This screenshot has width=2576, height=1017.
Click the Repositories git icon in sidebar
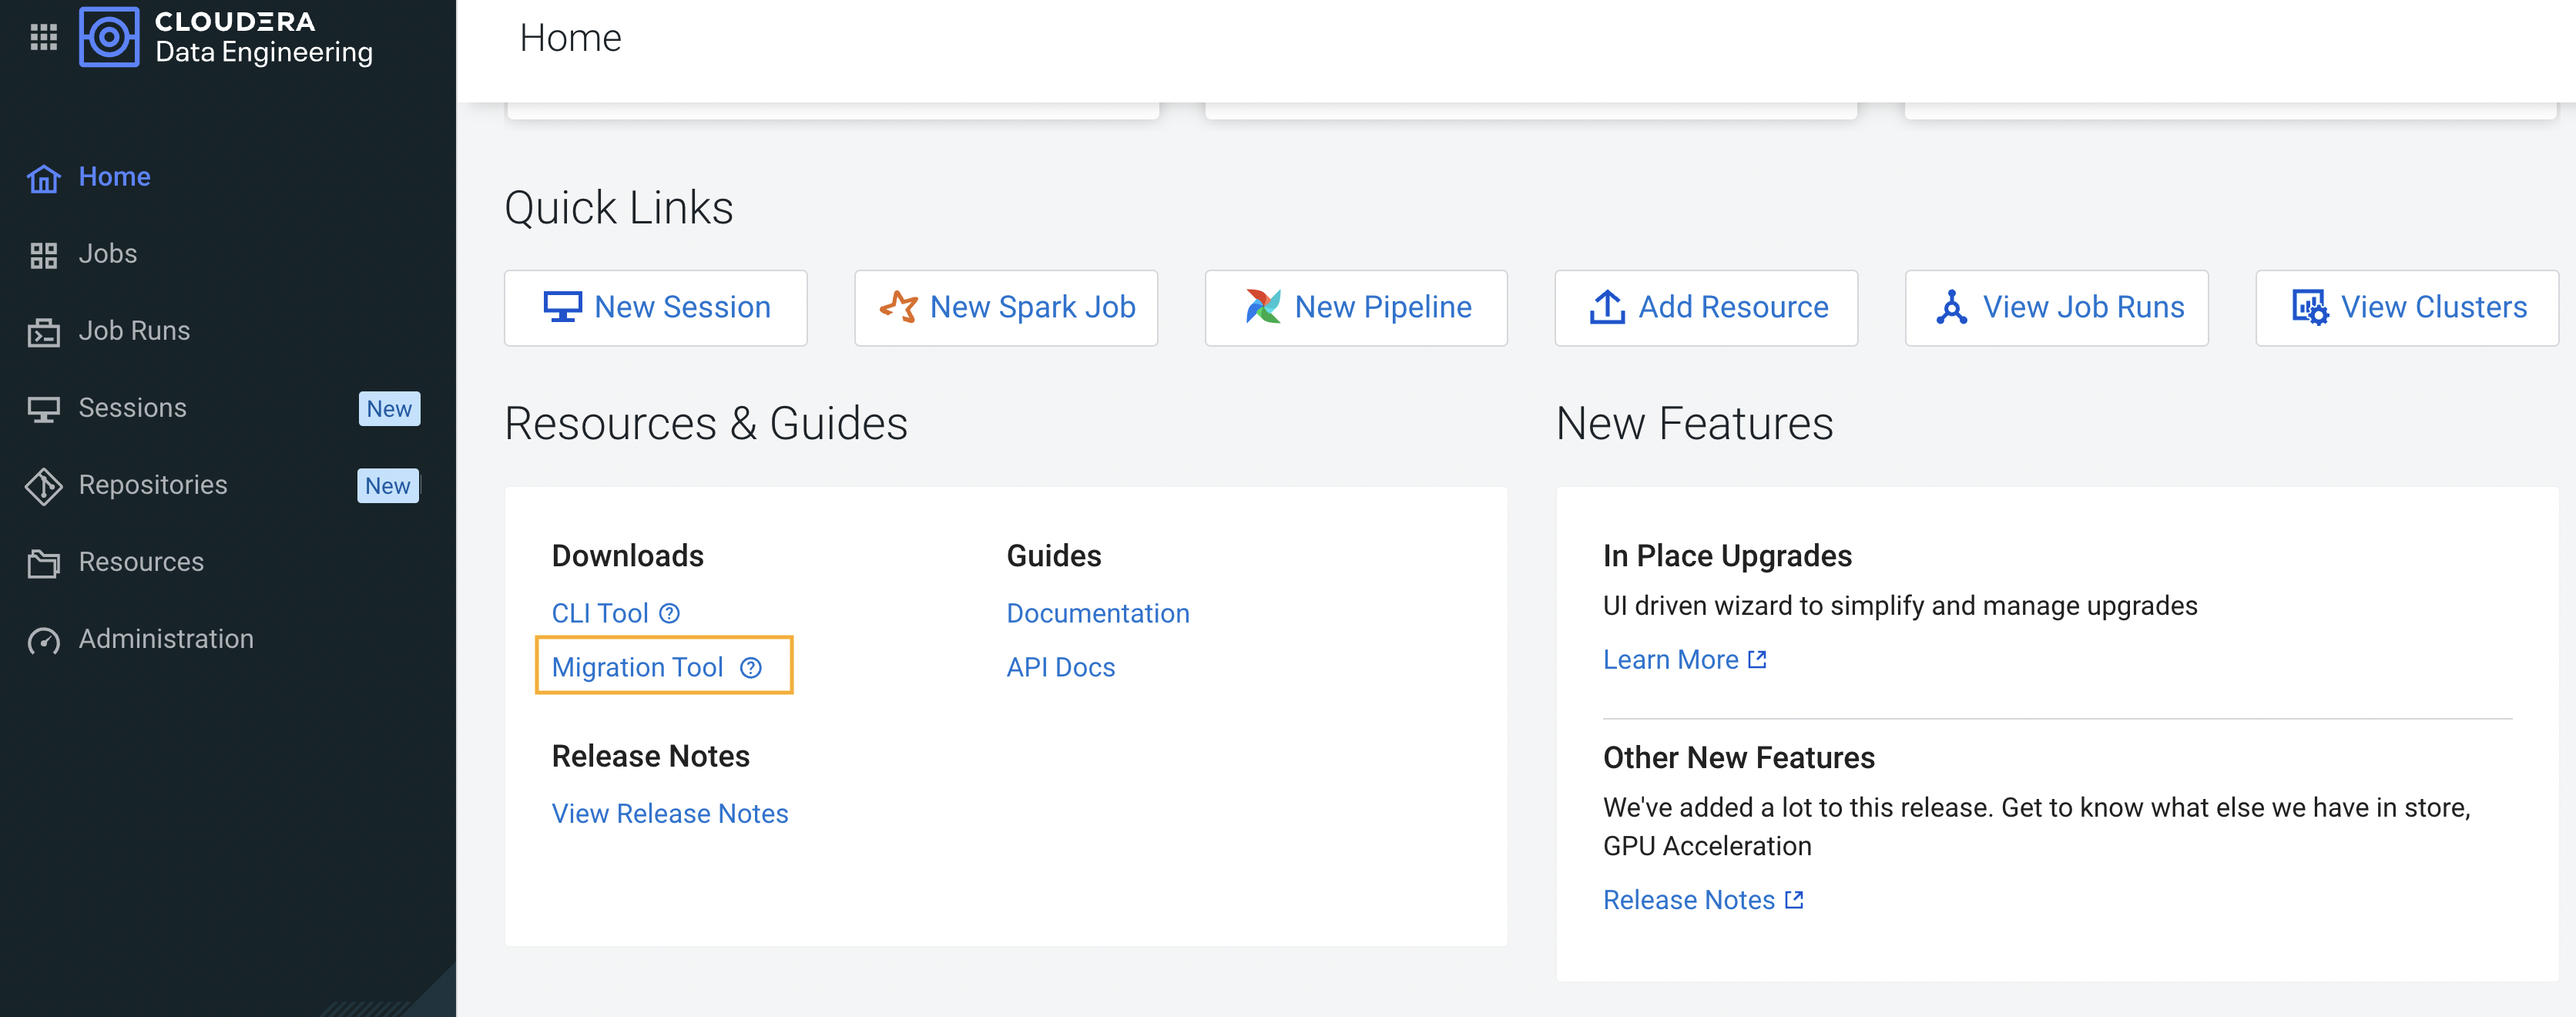pyautogui.click(x=43, y=486)
